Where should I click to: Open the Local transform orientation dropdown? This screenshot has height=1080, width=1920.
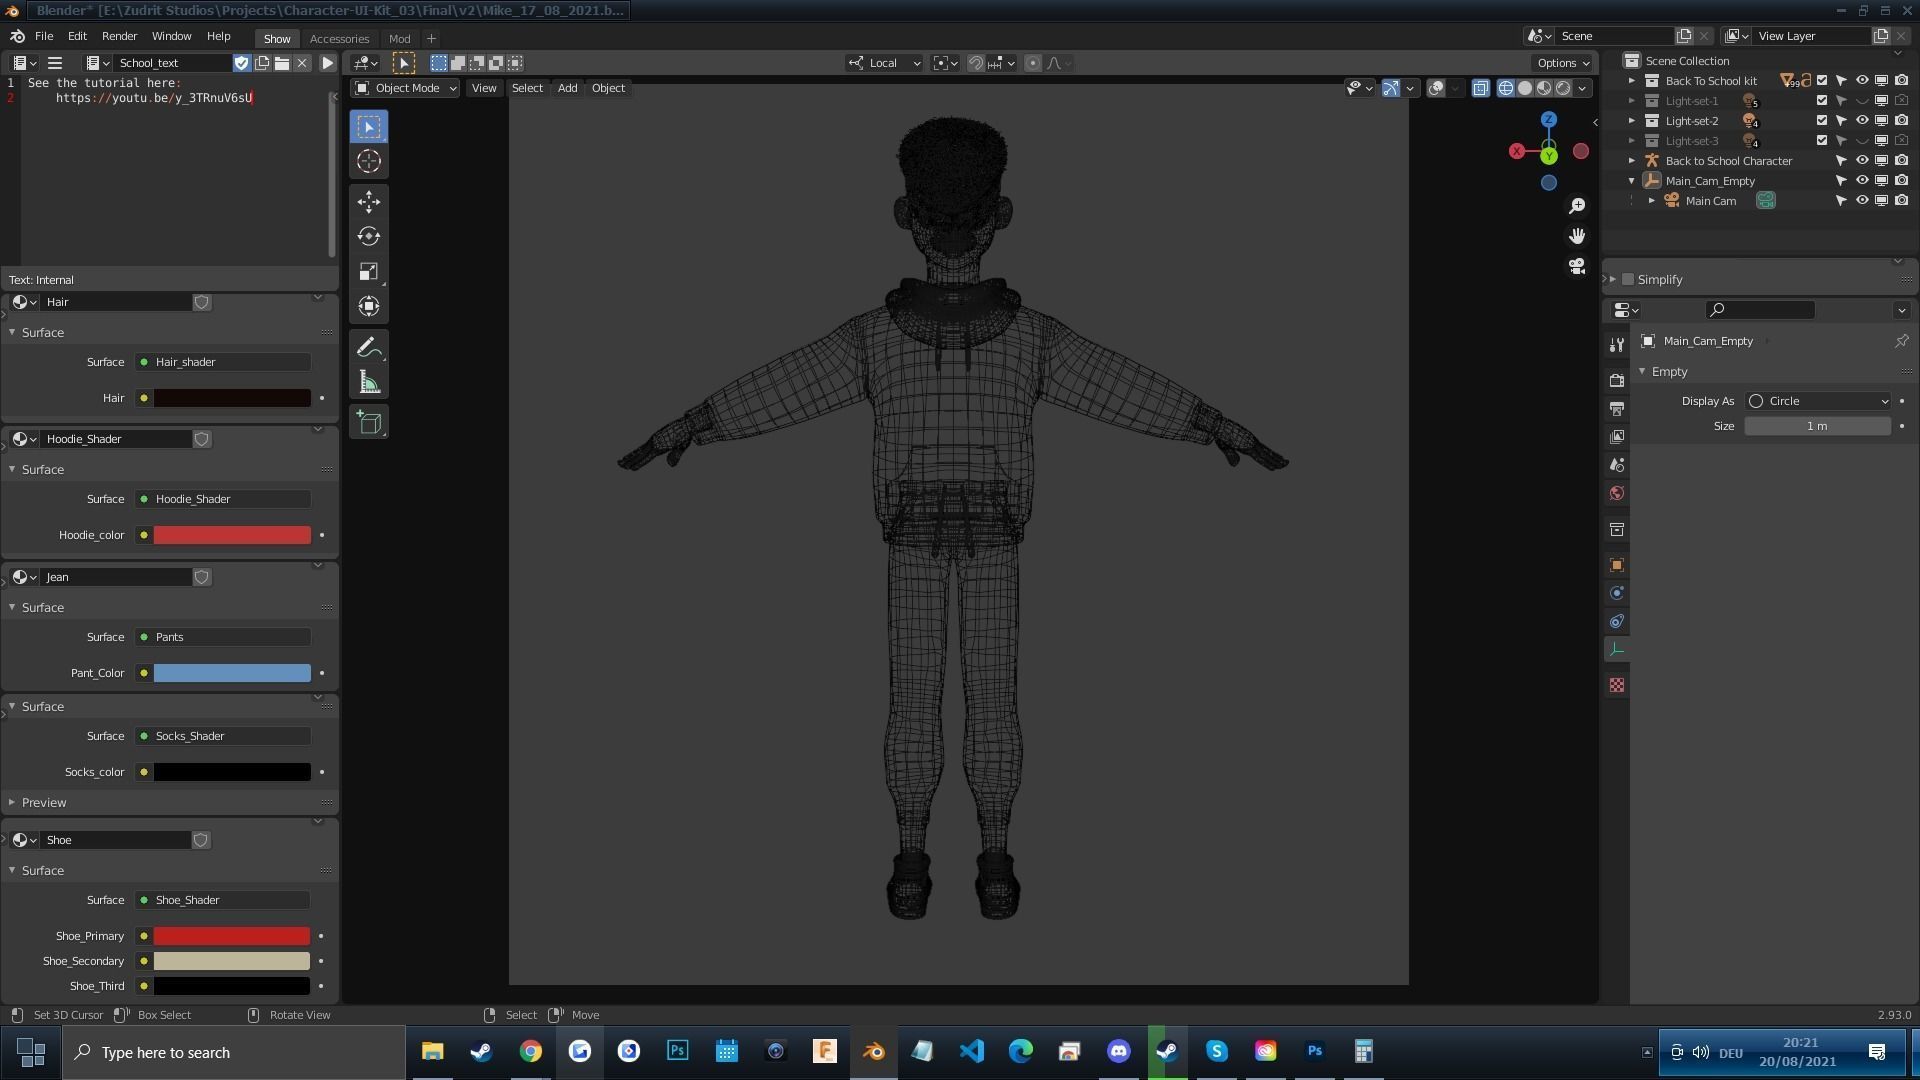pyautogui.click(x=885, y=63)
